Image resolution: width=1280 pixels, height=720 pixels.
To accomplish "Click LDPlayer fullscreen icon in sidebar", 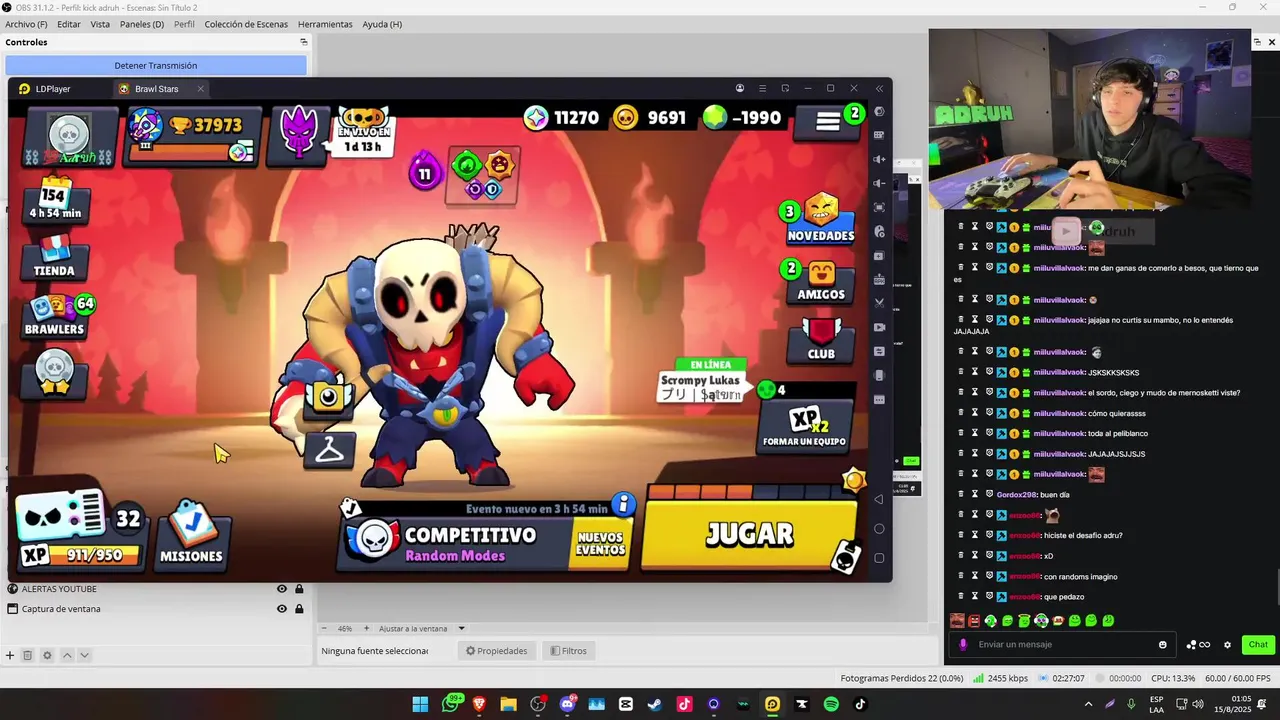I will [x=879, y=207].
